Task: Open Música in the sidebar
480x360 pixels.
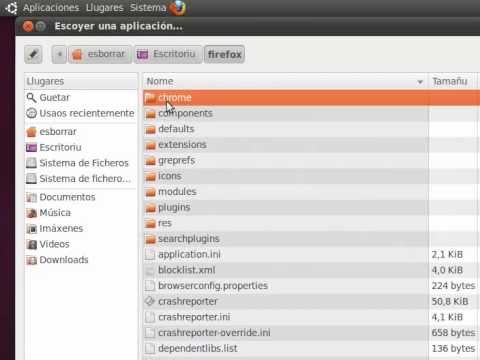Action: click(81, 213)
